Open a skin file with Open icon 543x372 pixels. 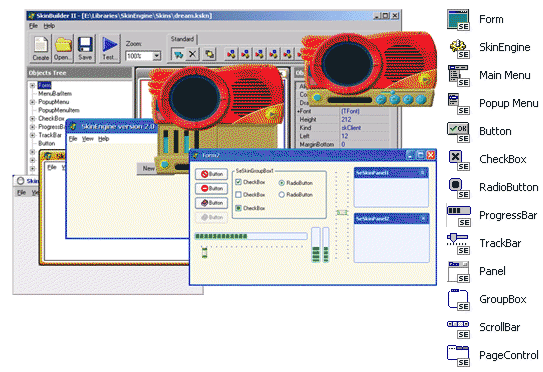point(63,48)
